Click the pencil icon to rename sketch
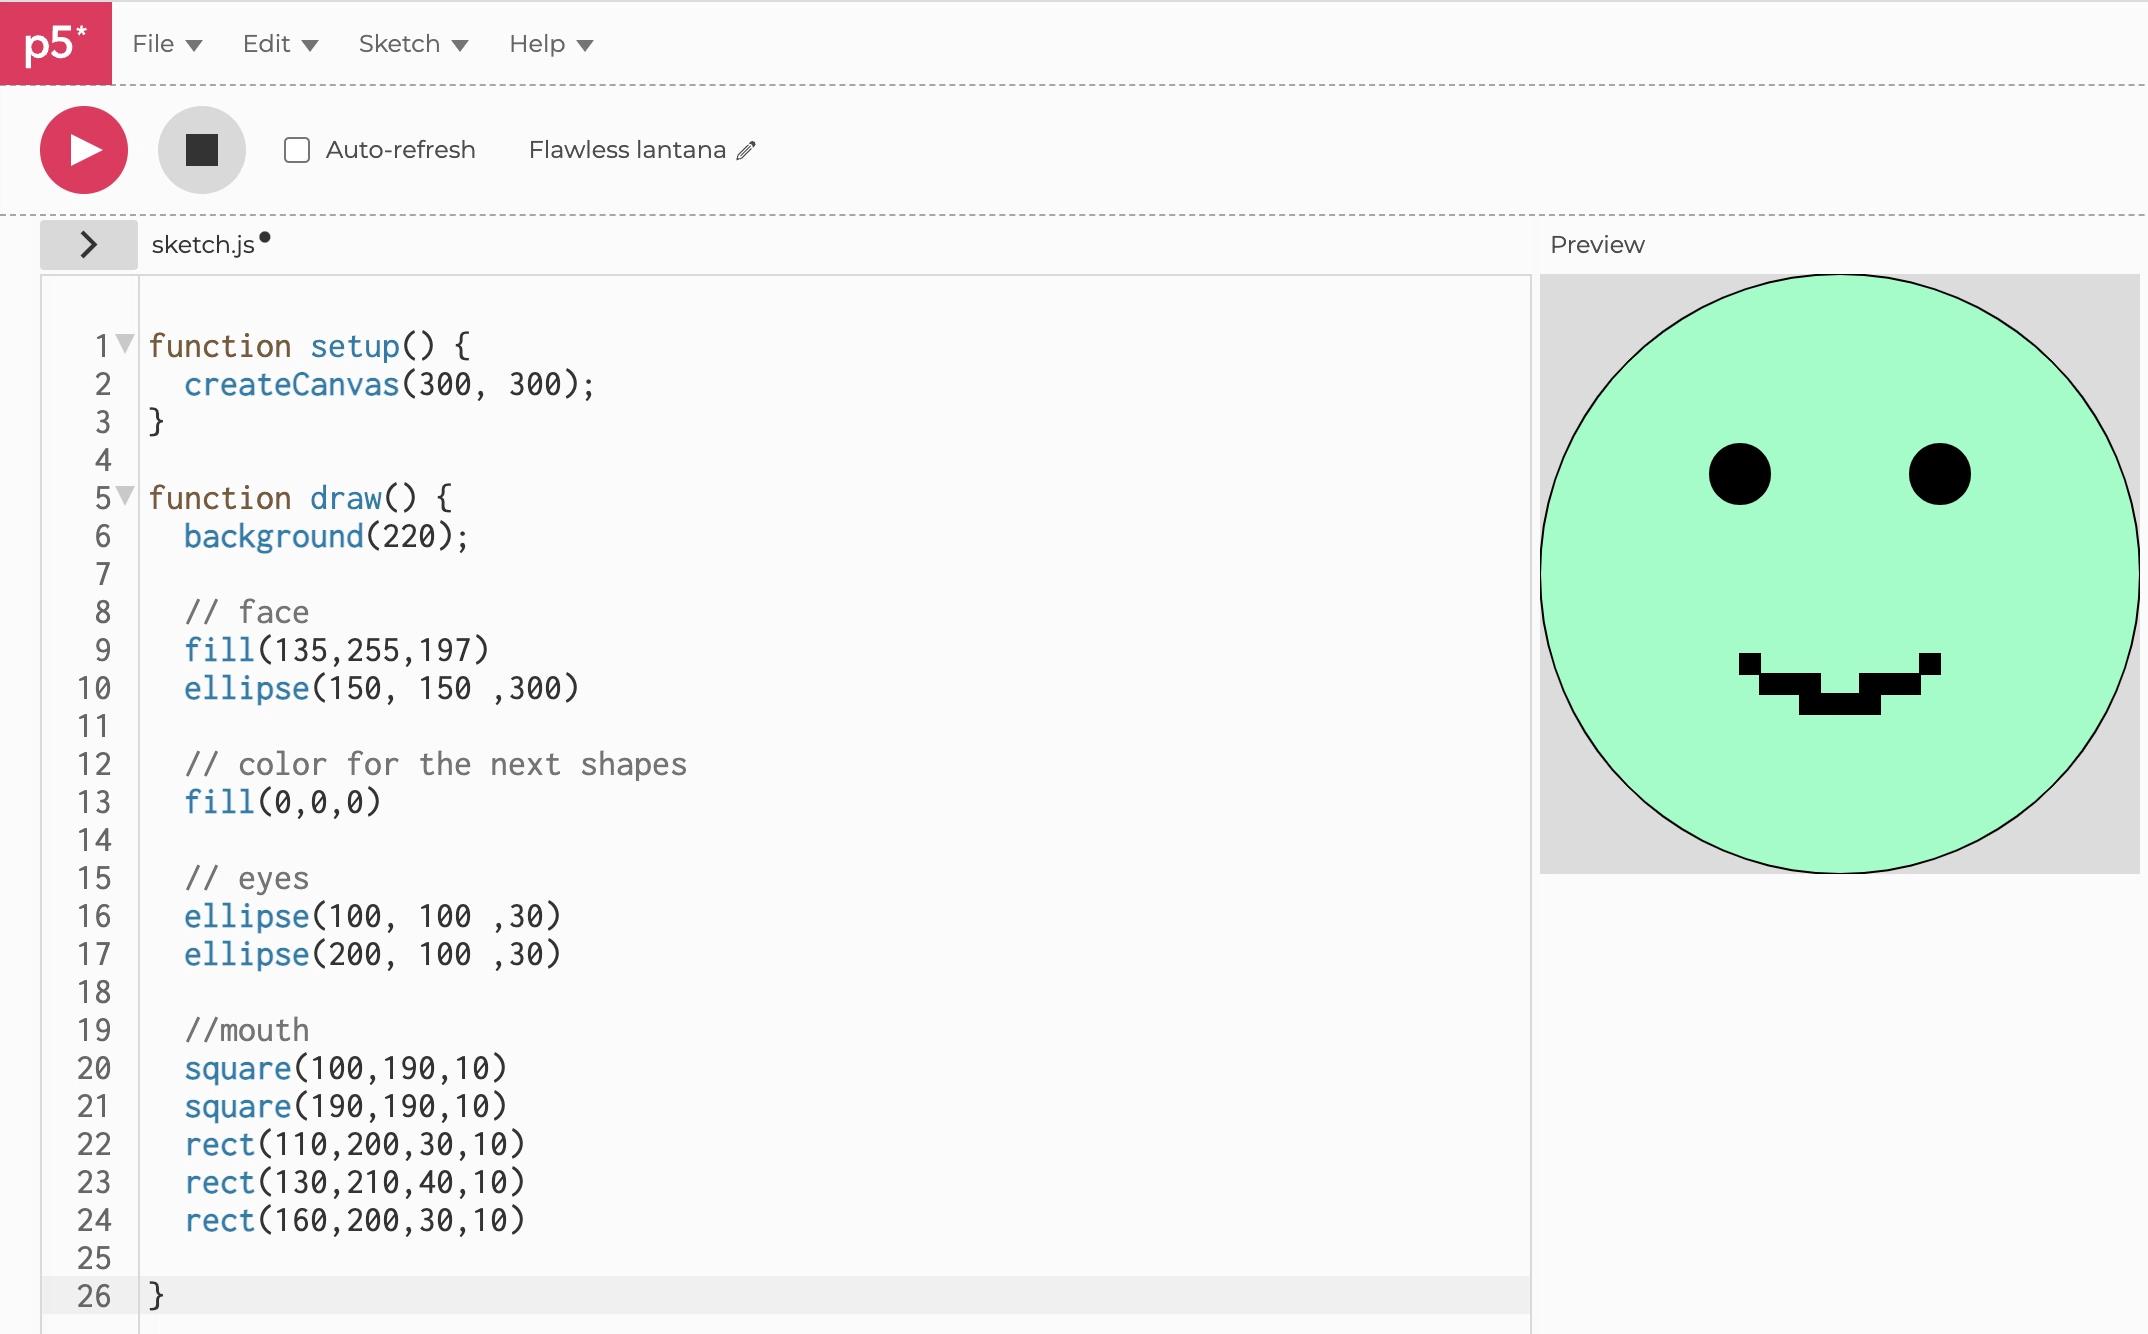2148x1334 pixels. click(746, 151)
